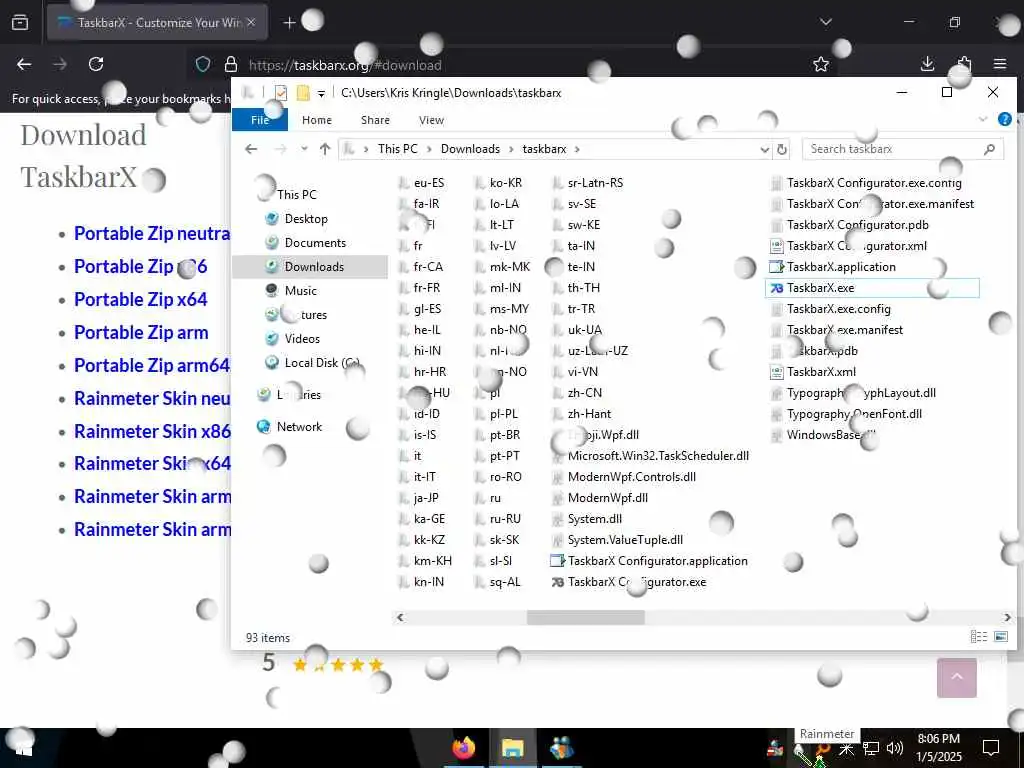The width and height of the screenshot is (1024, 768).
Task: Click the chevron after taskbarx in breadcrumb
Action: point(577,150)
